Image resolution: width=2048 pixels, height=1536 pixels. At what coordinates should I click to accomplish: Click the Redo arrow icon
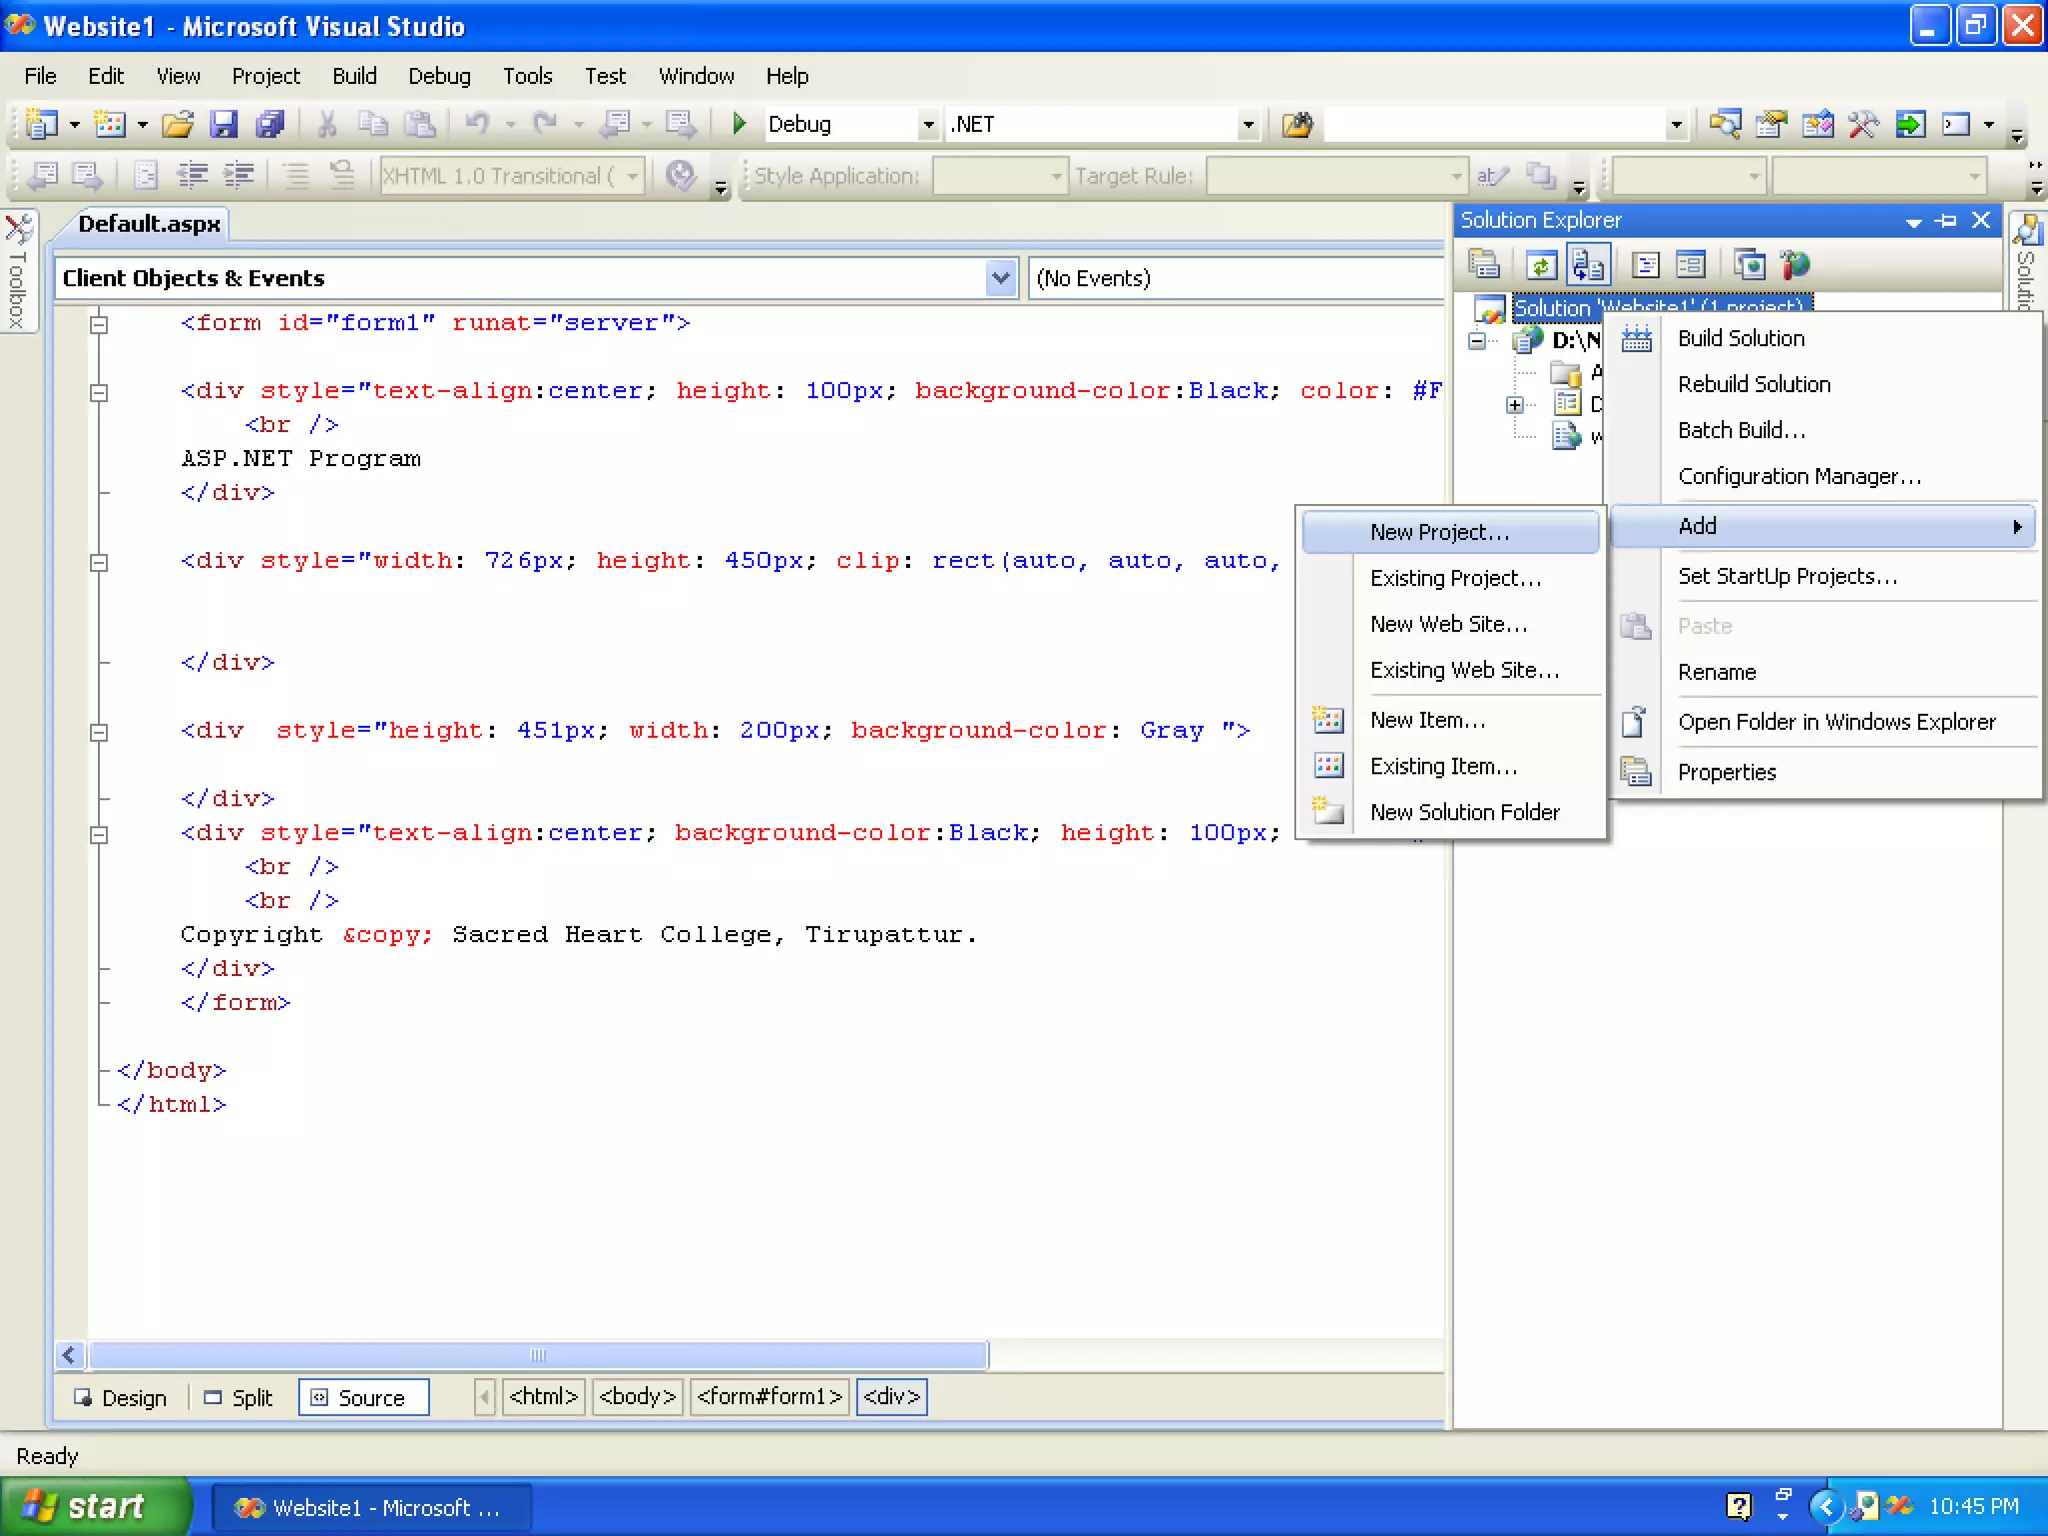546,124
